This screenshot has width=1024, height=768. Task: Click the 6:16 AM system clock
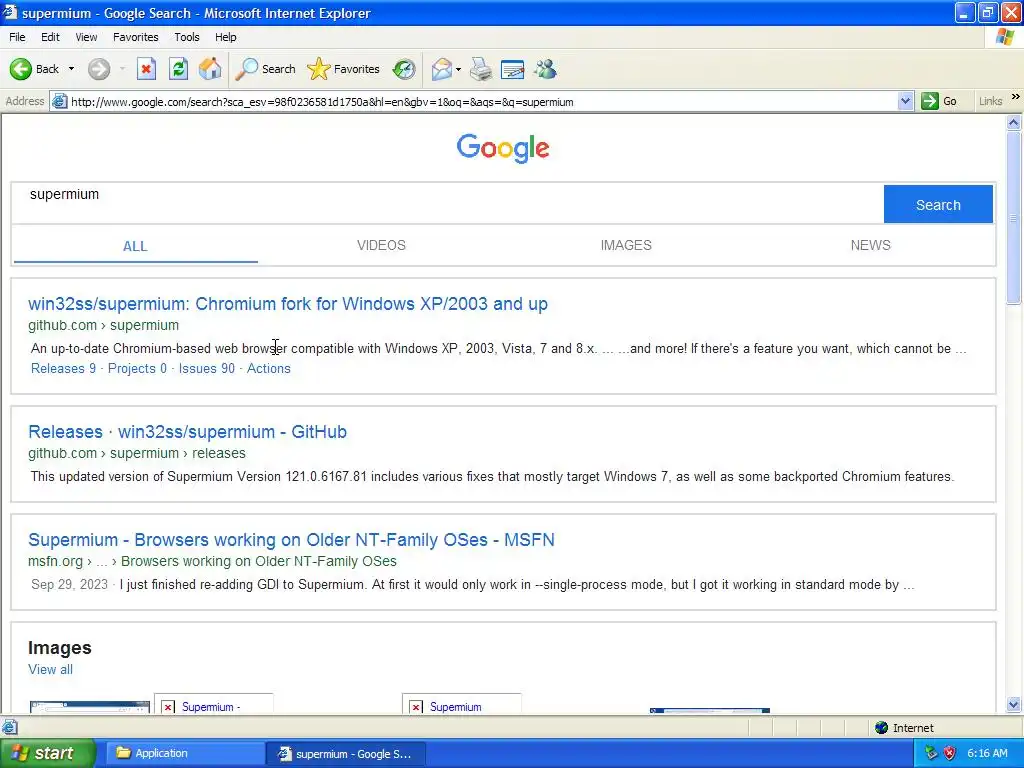tap(987, 753)
